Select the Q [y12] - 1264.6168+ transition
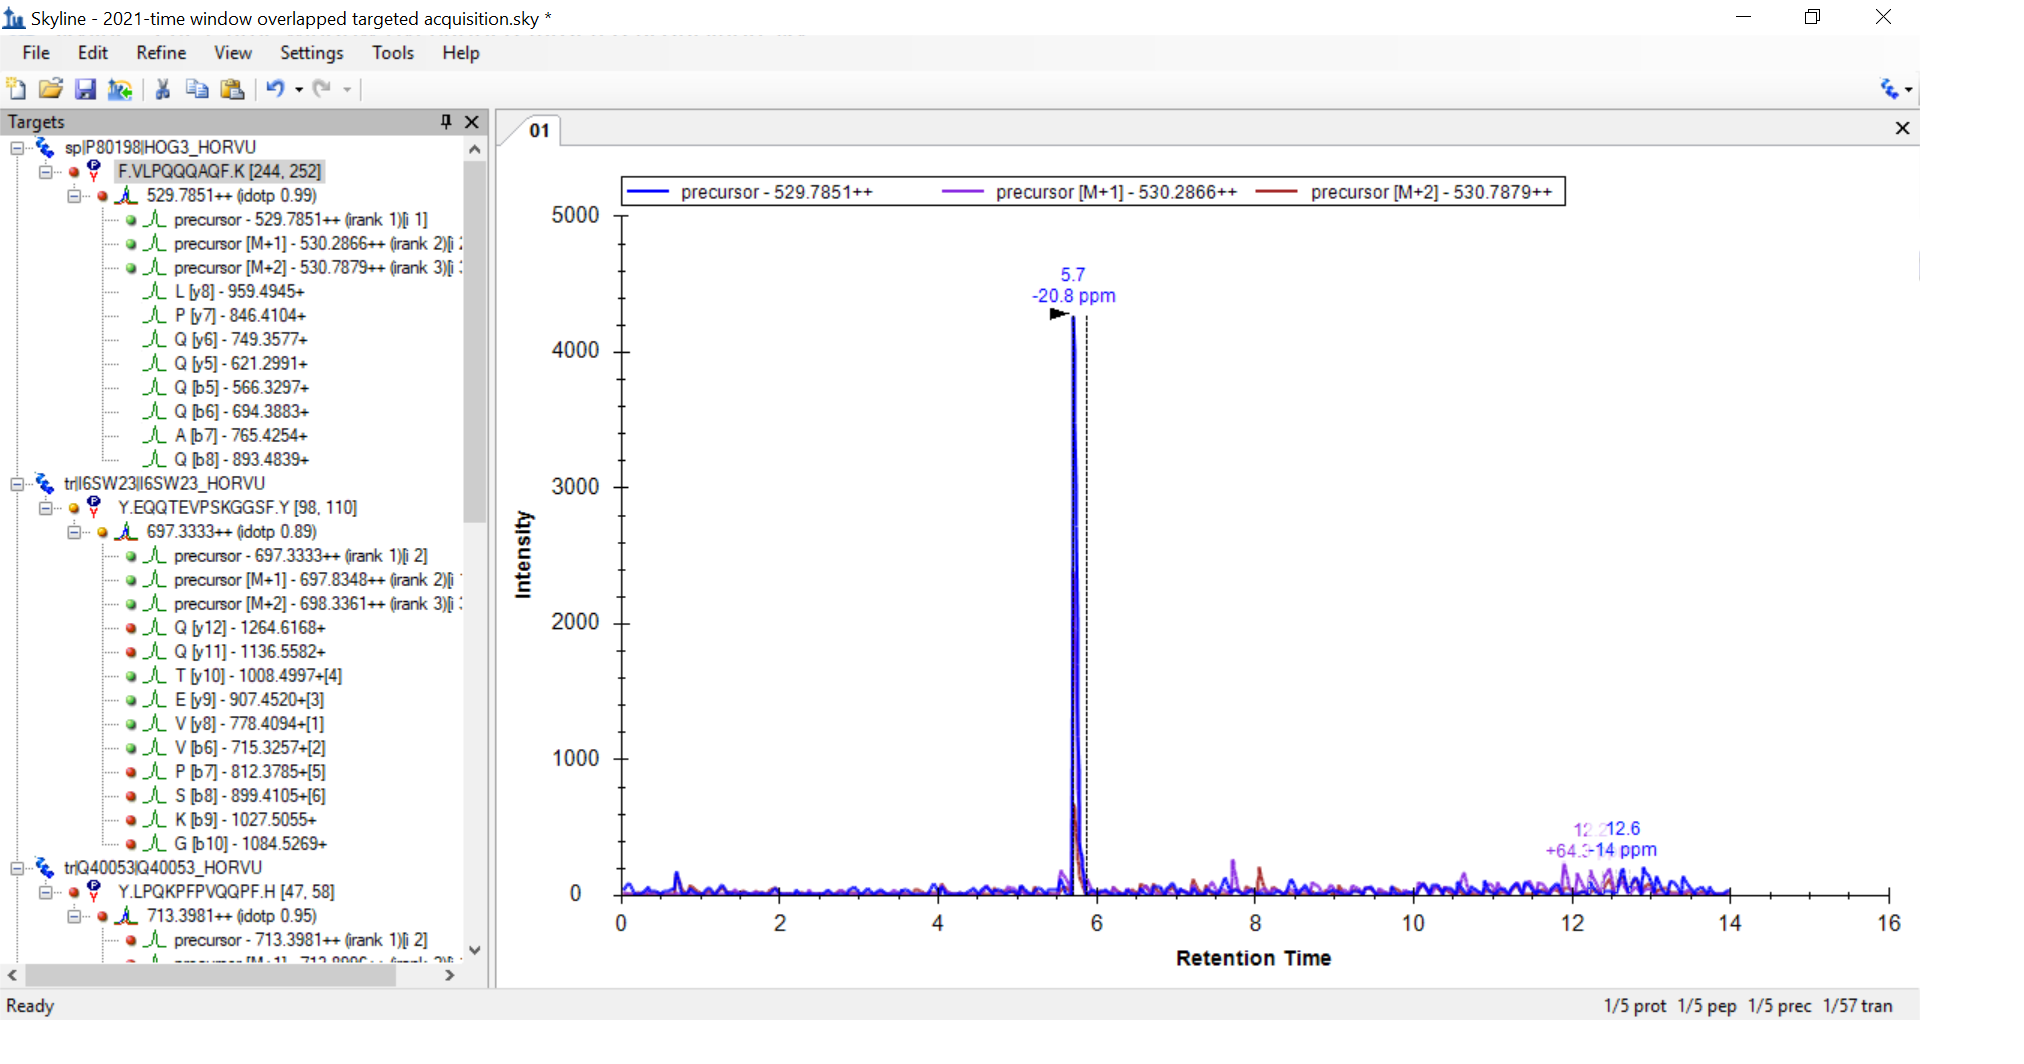Viewport: 2024px width, 1064px height. click(249, 628)
